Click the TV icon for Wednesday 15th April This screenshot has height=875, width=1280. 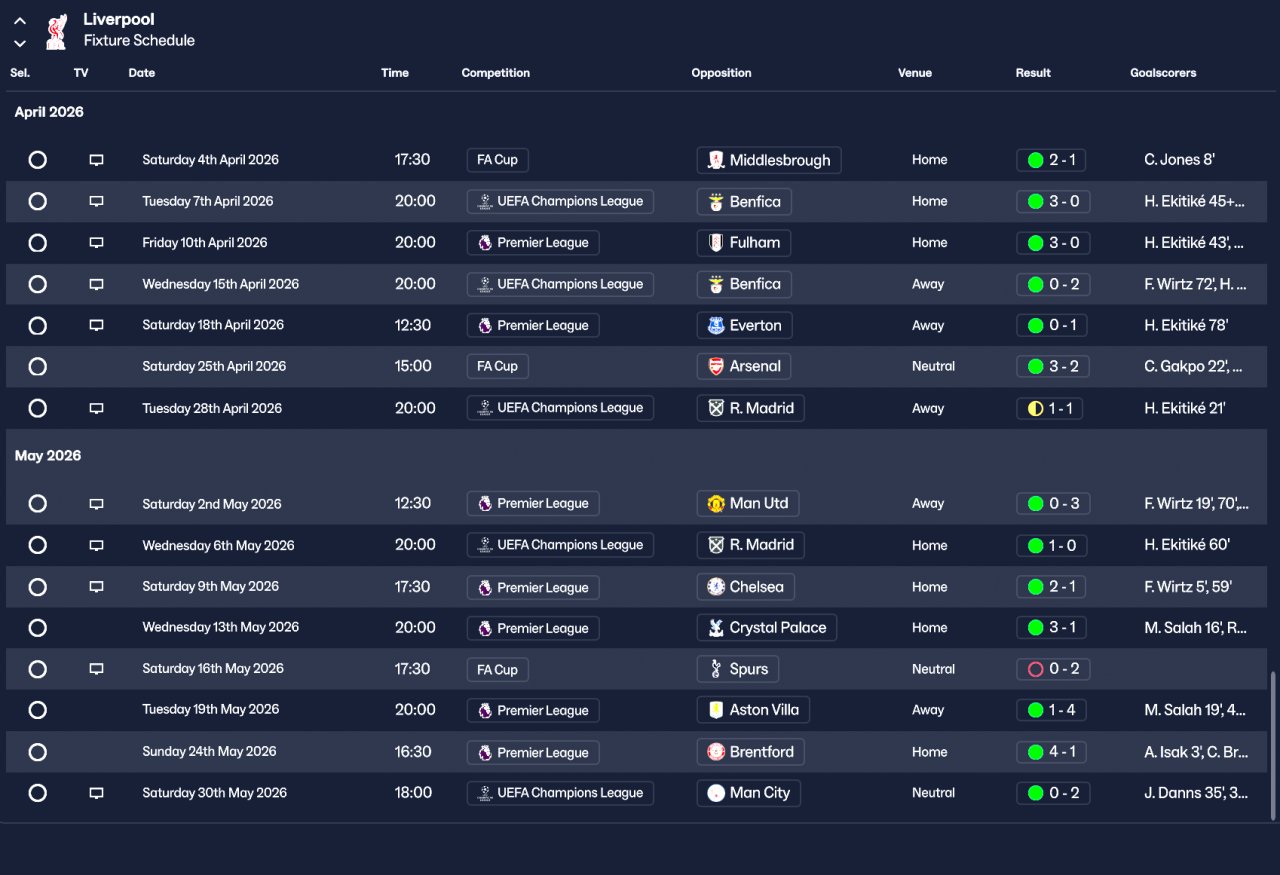click(x=96, y=284)
